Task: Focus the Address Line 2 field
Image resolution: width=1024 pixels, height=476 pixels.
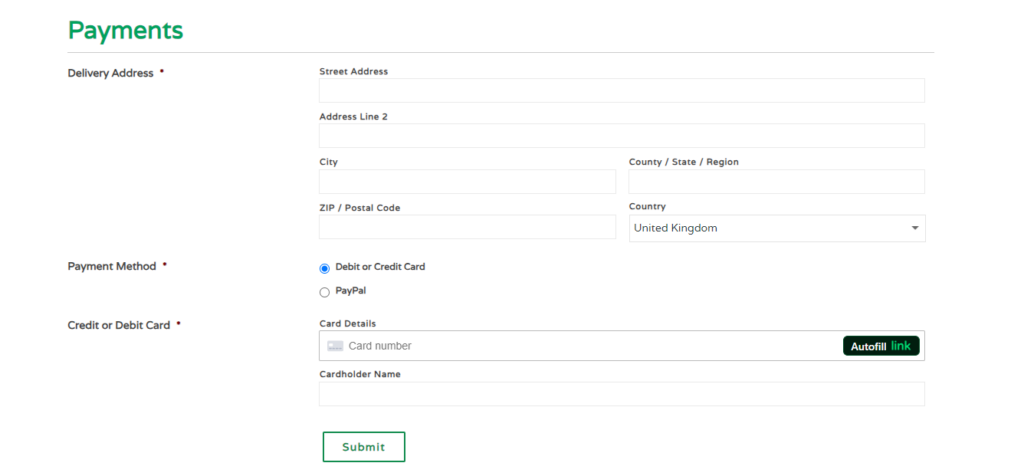Action: point(621,136)
